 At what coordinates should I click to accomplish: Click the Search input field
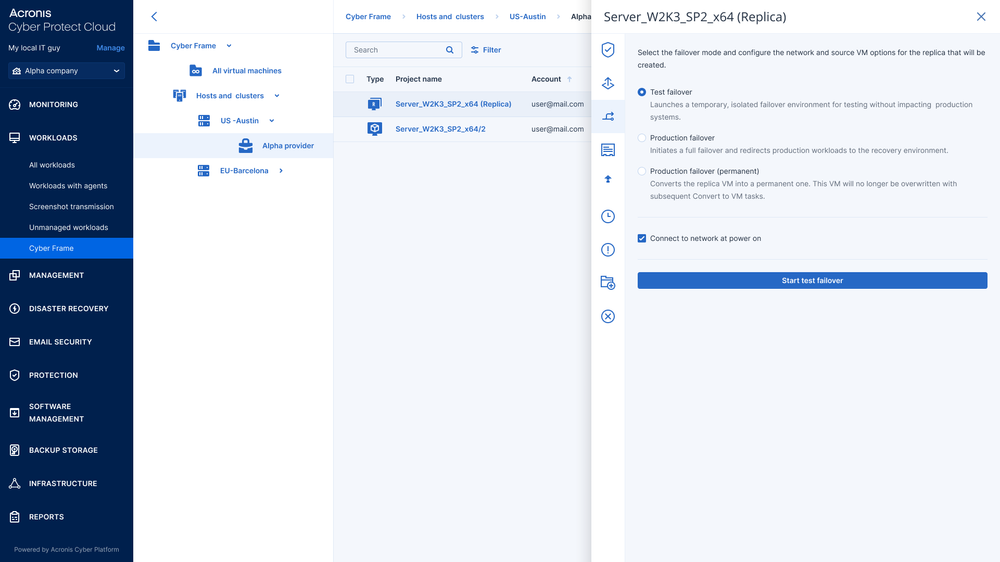(396, 50)
